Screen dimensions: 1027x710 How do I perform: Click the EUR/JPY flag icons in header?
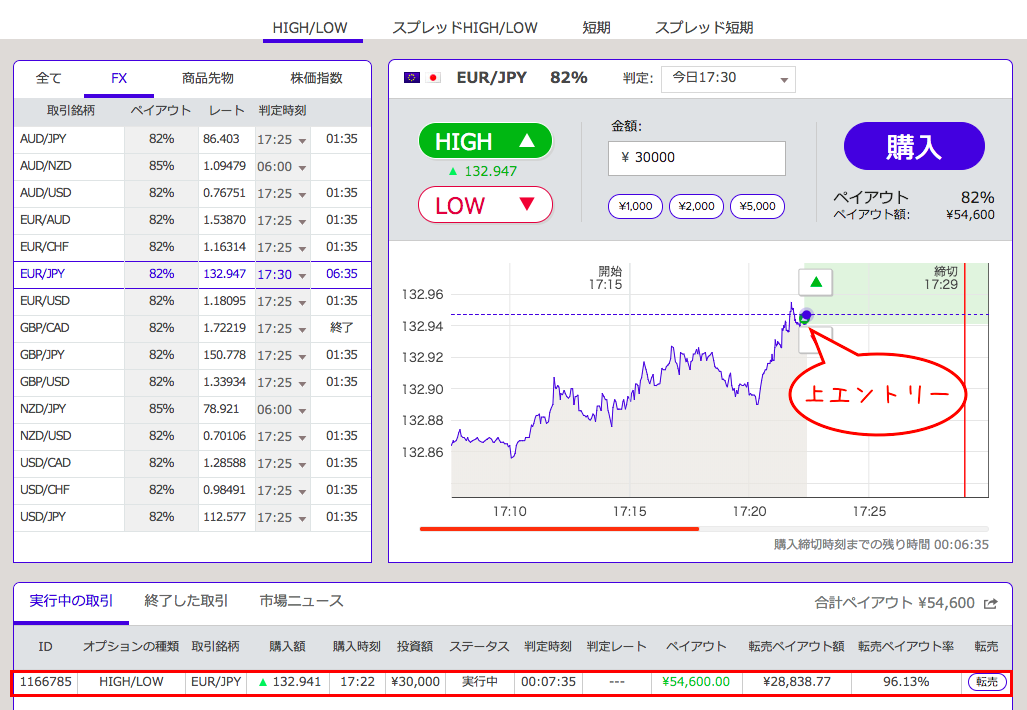pyautogui.click(x=422, y=78)
